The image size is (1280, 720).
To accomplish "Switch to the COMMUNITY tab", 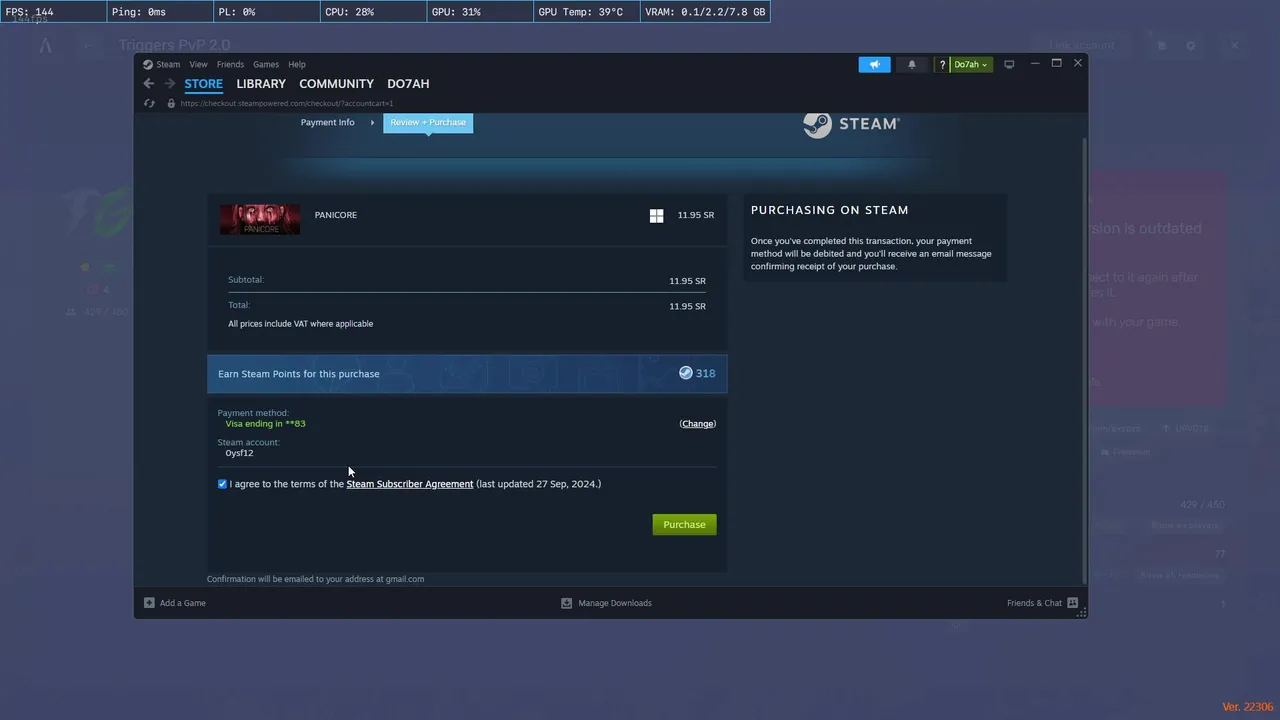I will (336, 84).
